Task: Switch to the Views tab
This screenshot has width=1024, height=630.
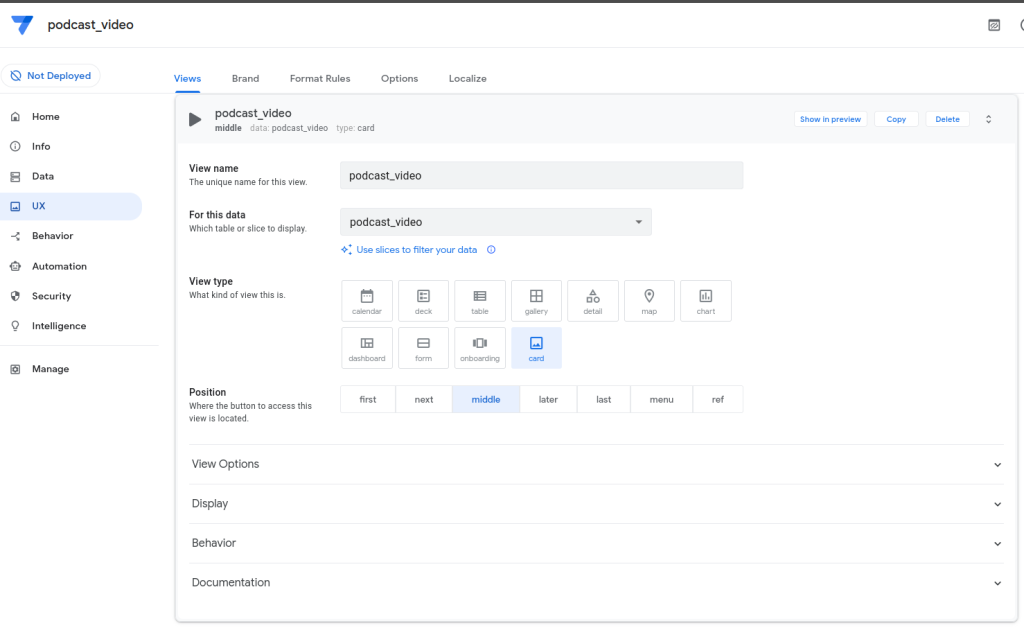Action: [187, 78]
